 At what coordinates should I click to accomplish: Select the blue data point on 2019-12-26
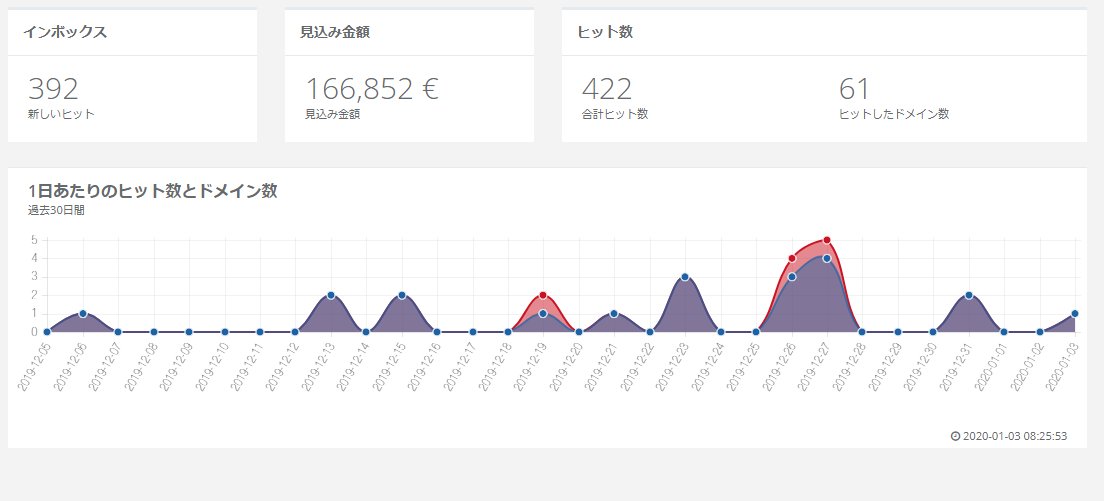[x=791, y=277]
